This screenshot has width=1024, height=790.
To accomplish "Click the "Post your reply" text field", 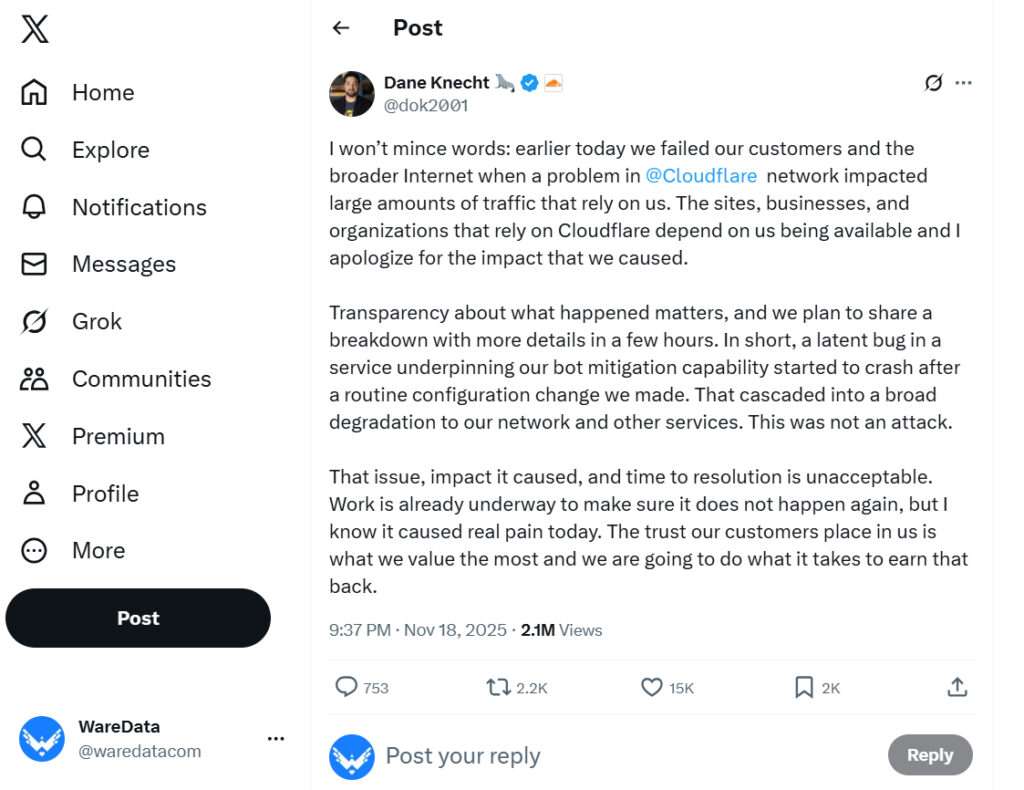I will (600, 756).
